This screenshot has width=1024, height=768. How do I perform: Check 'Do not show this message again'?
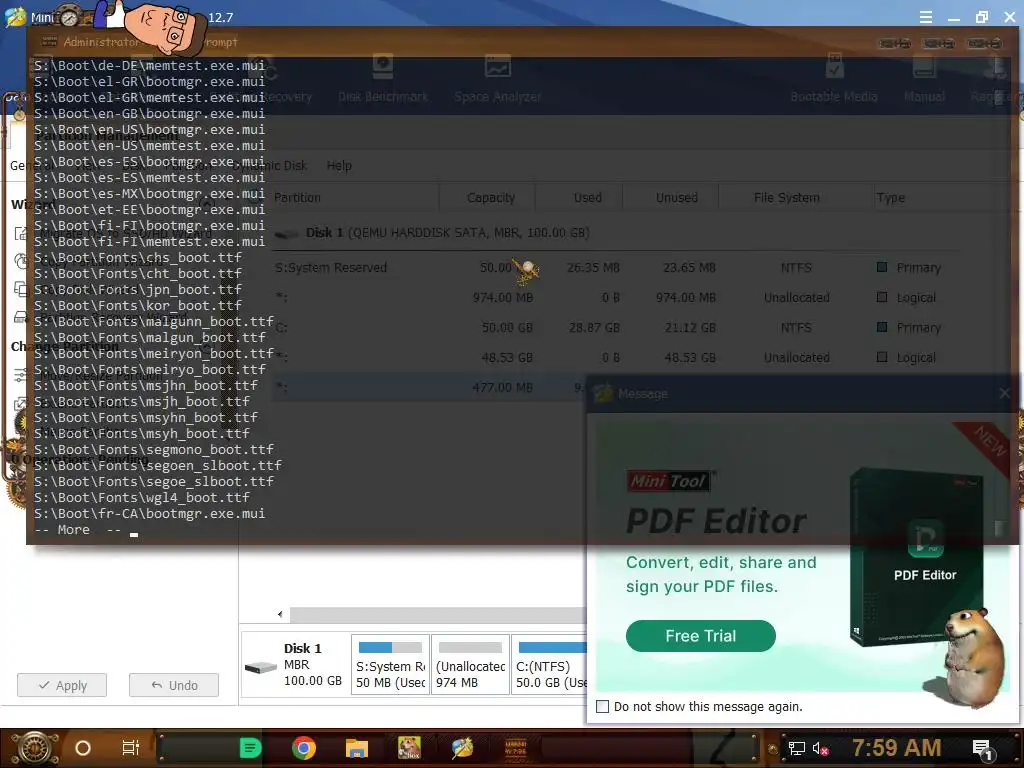pyautogui.click(x=603, y=707)
